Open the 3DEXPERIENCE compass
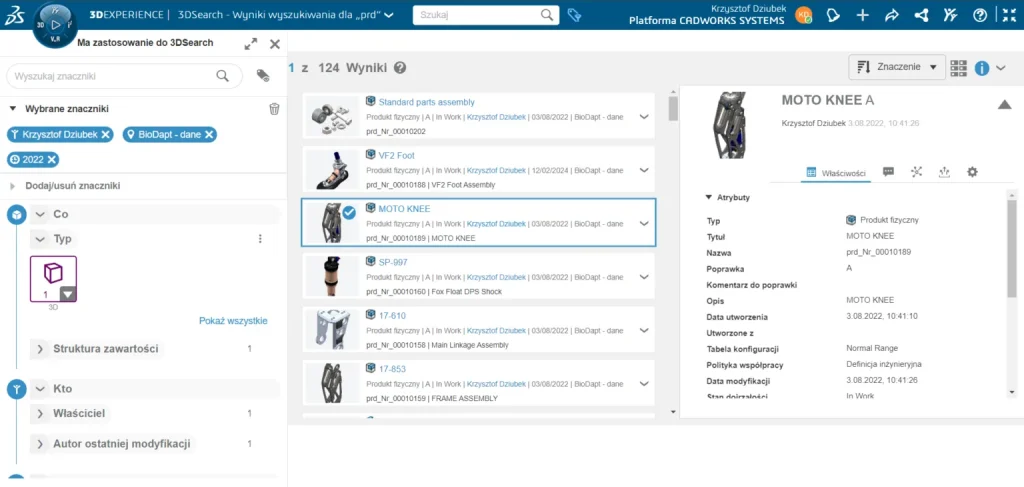This screenshot has height=487, width=1024. pos(55,24)
